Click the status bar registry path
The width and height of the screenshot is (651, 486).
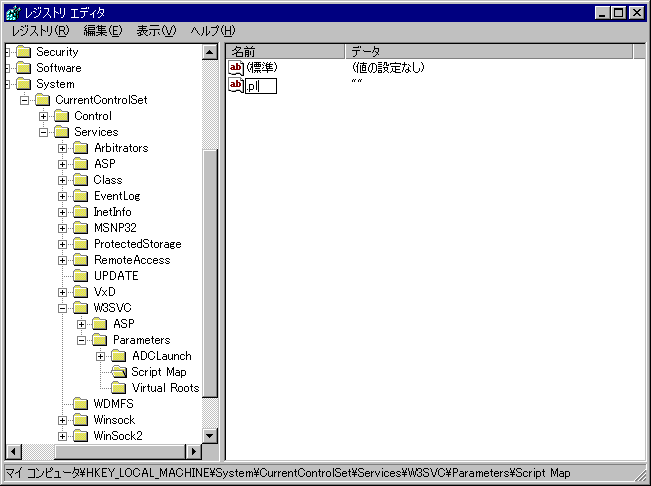(x=288, y=473)
